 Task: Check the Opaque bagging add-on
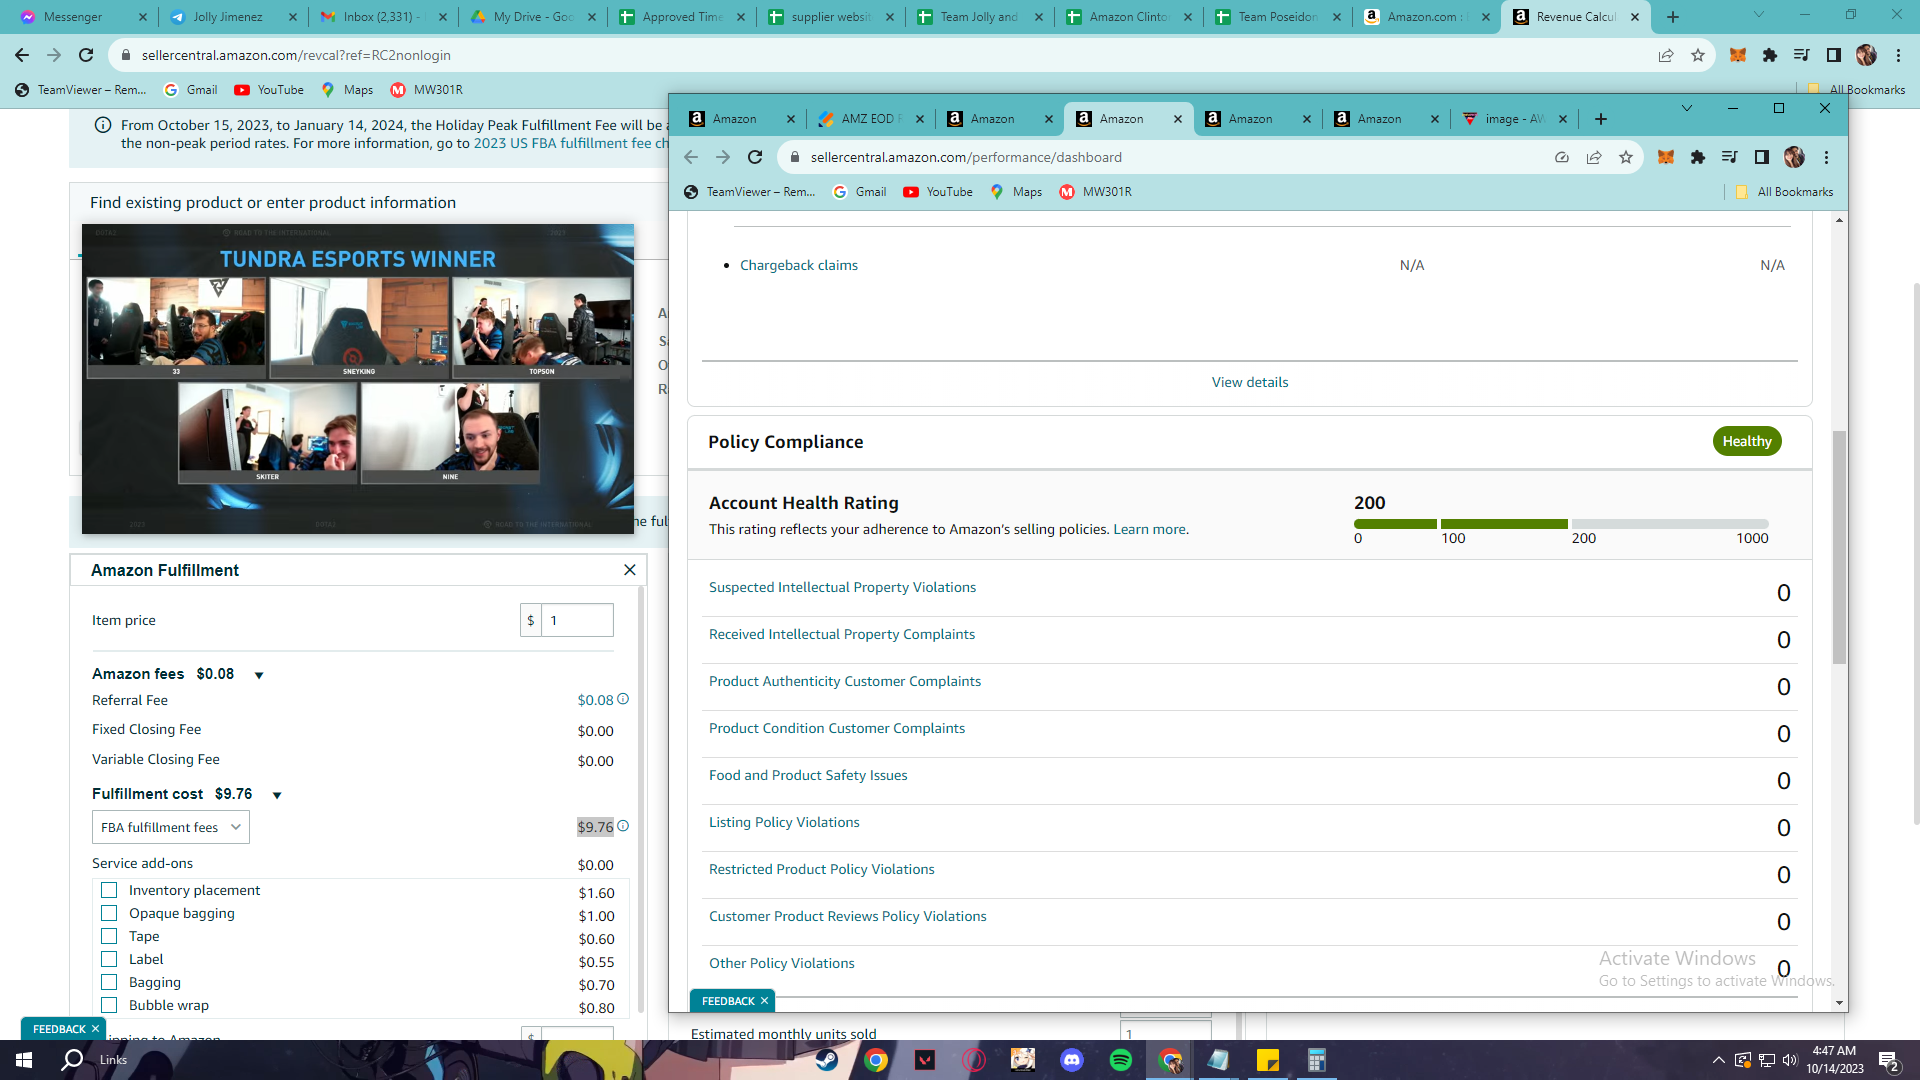(x=109, y=913)
